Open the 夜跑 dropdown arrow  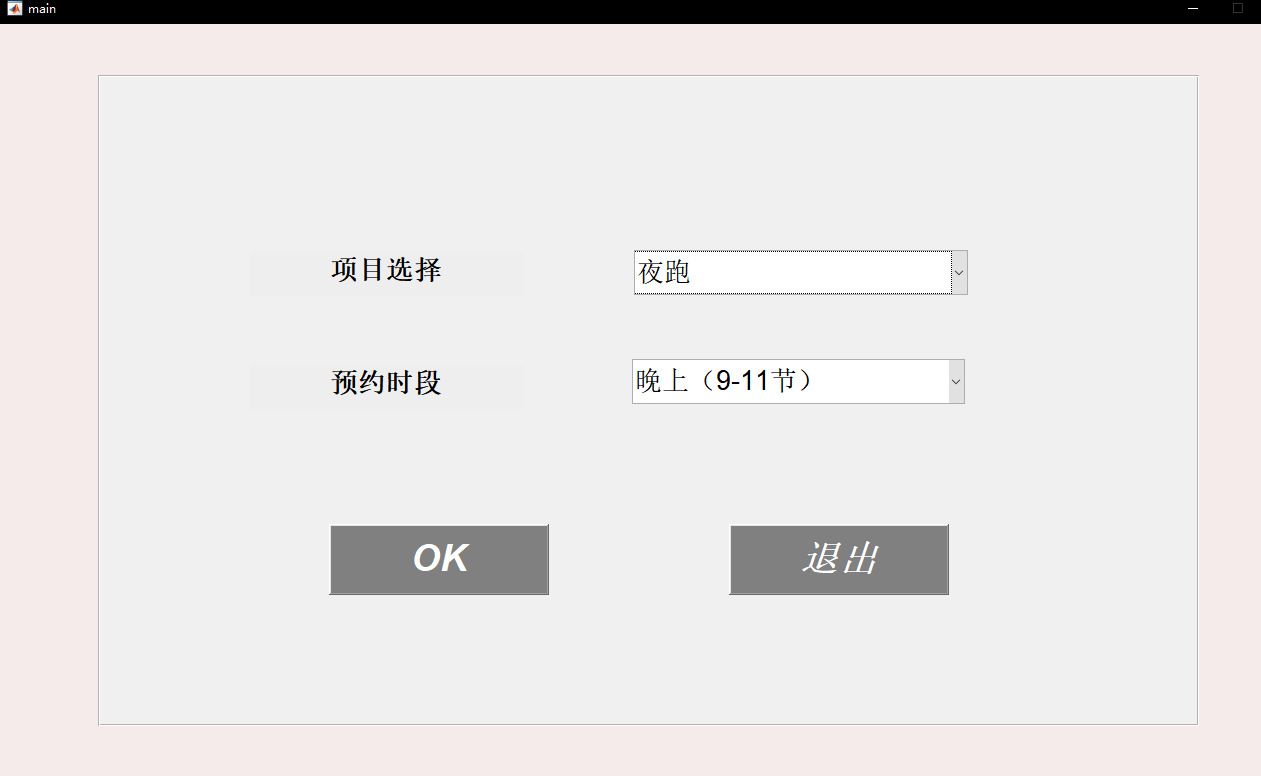[959, 272]
